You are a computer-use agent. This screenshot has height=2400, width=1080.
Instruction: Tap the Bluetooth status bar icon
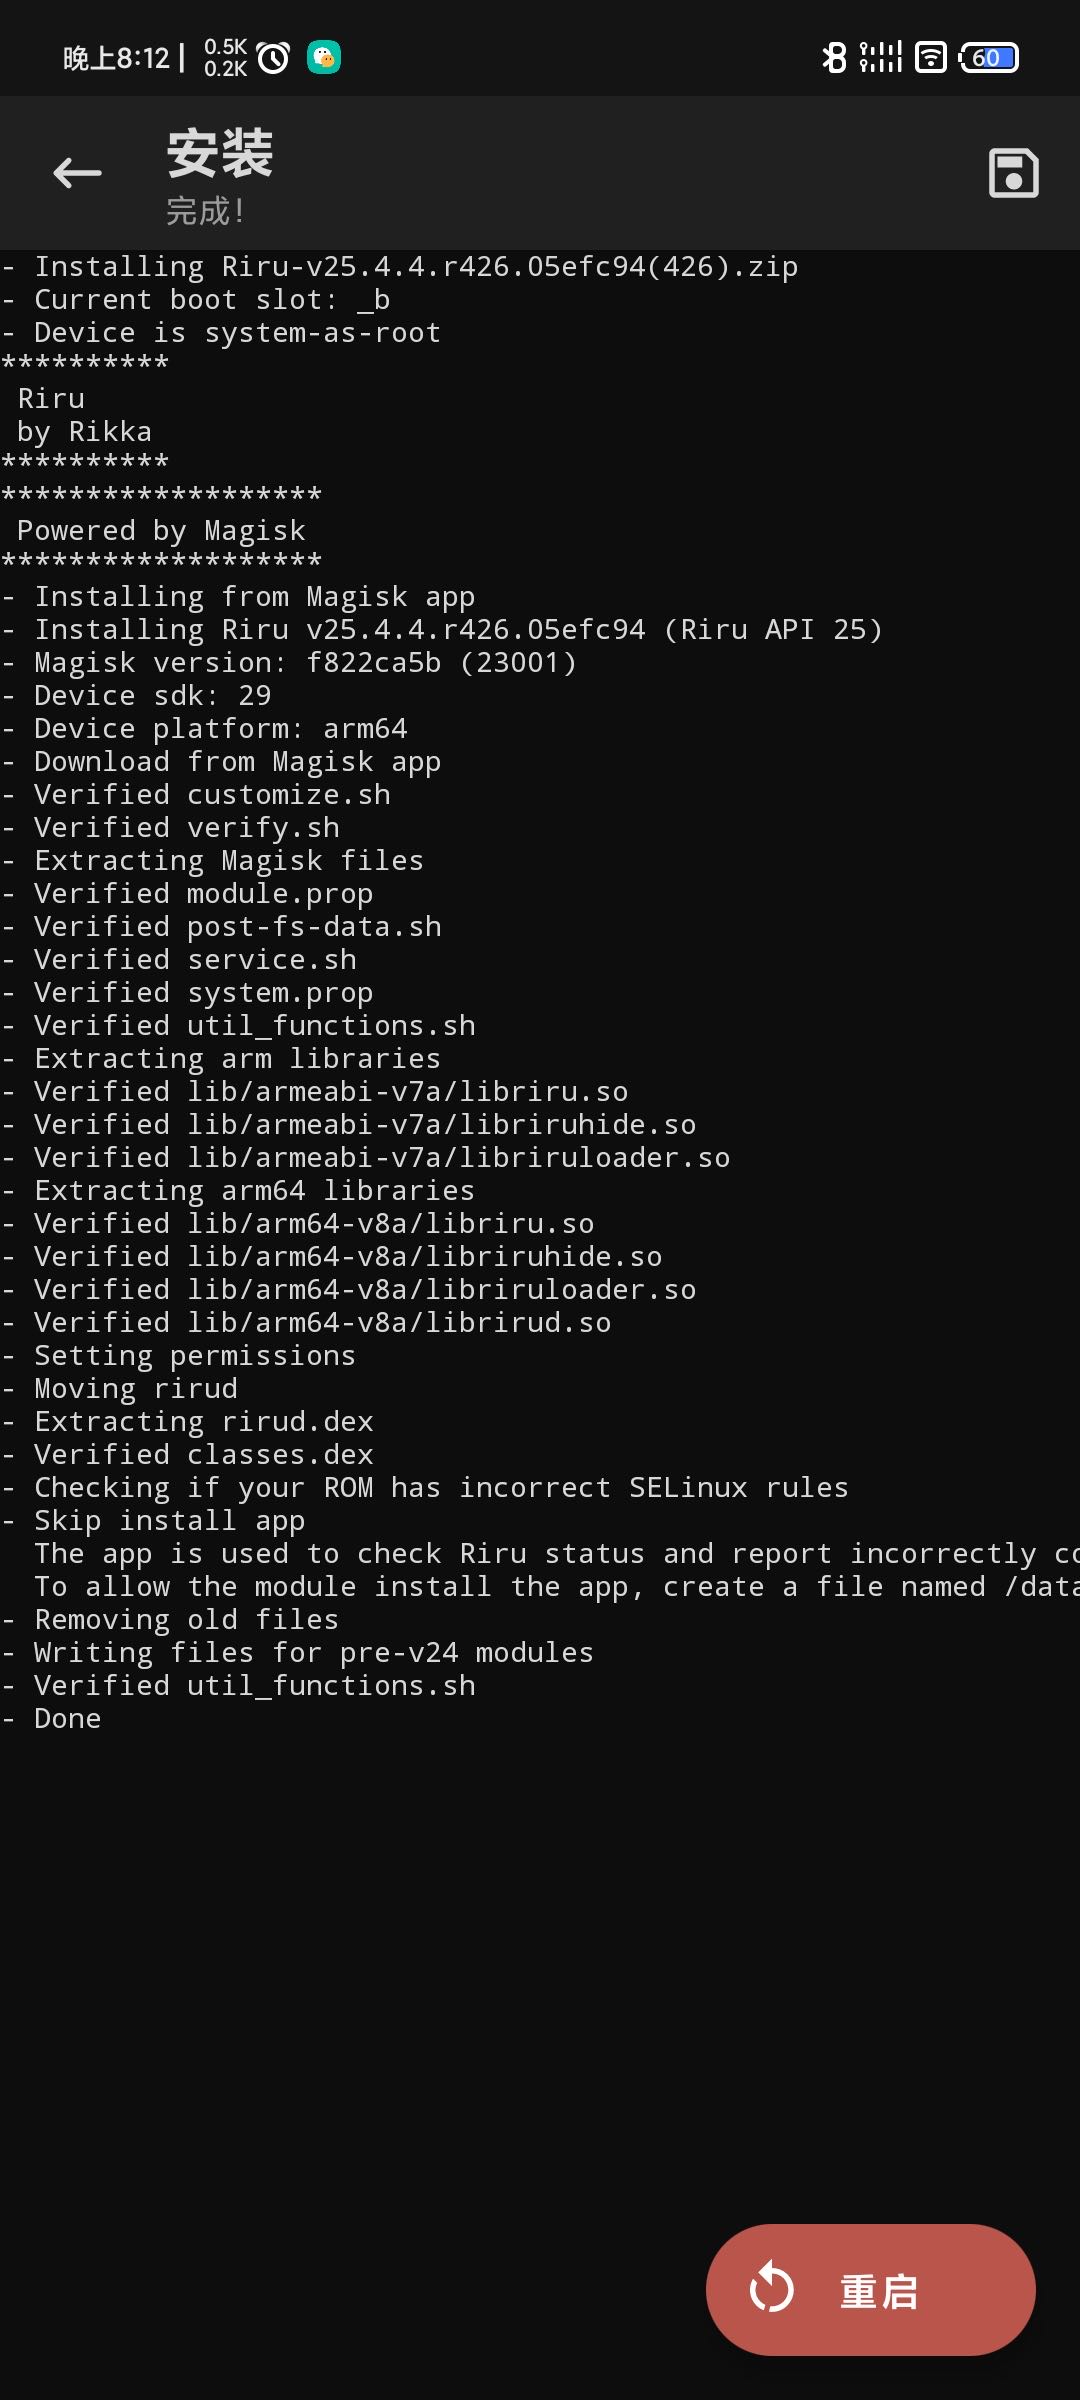tap(833, 58)
